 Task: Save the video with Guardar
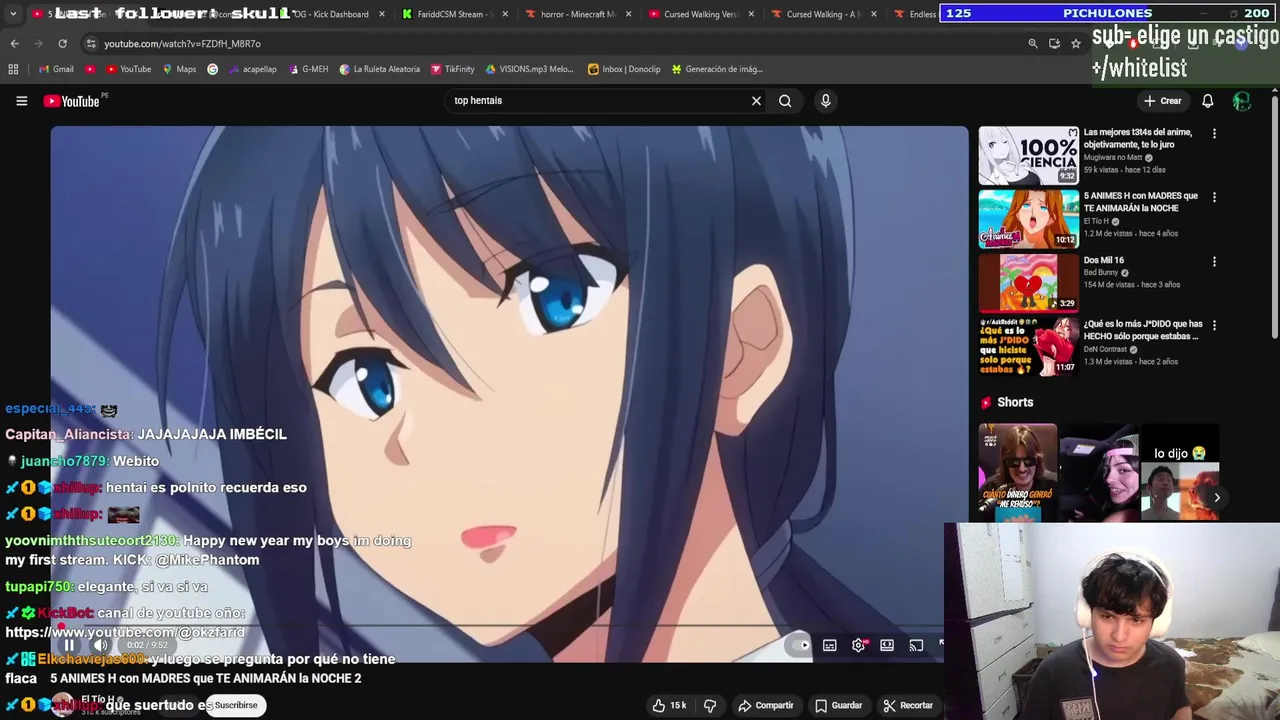click(x=838, y=705)
